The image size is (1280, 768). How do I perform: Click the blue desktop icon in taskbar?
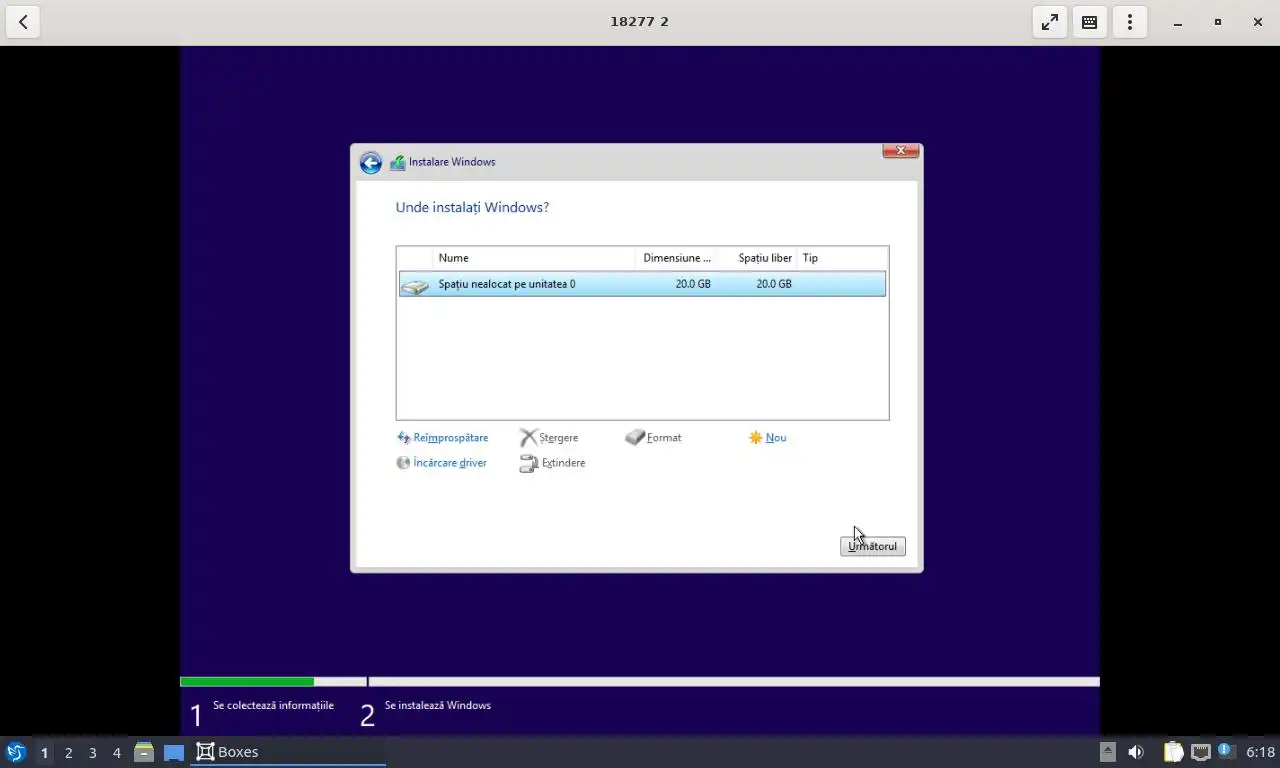pos(174,752)
